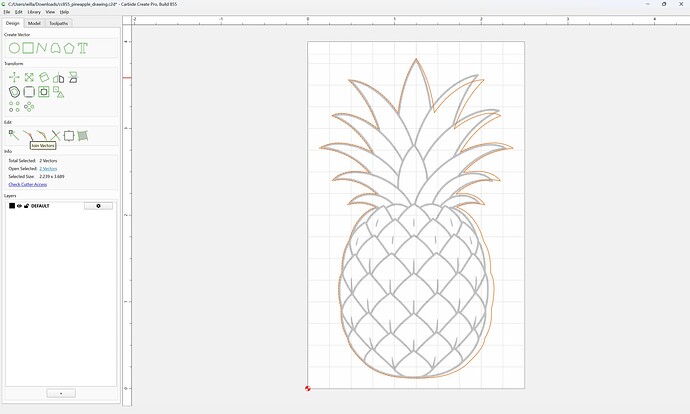Image resolution: width=690 pixels, height=414 pixels.
Task: Toggle the lock on DEFAULT layer
Action: [x=26, y=206]
